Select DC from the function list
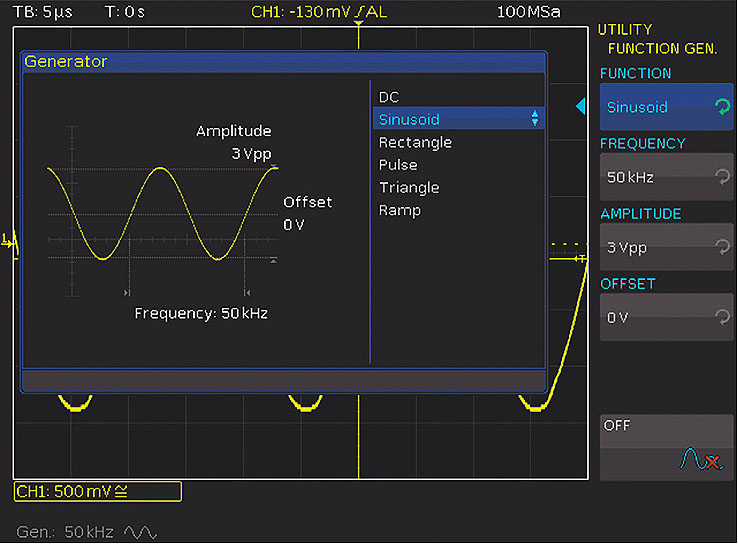 tap(389, 97)
